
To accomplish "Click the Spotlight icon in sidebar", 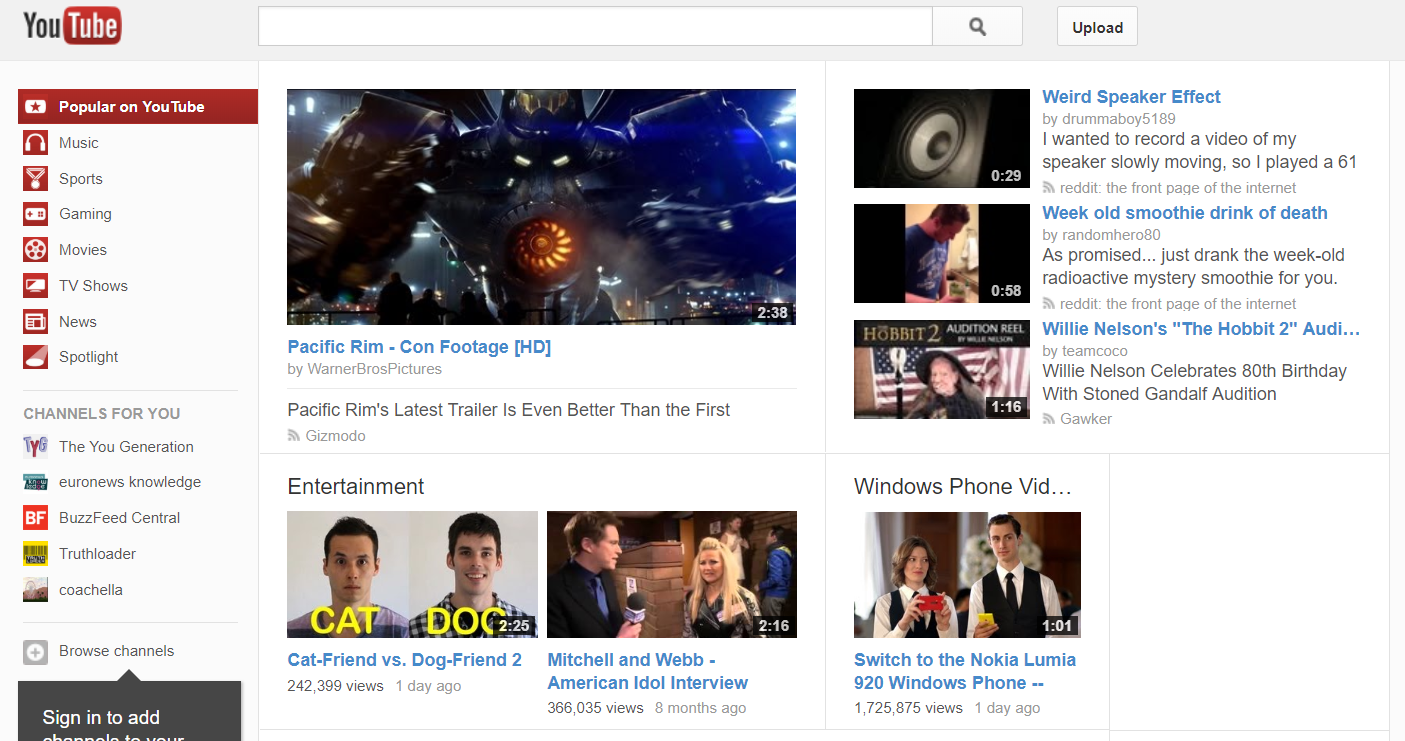I will pyautogui.click(x=36, y=357).
